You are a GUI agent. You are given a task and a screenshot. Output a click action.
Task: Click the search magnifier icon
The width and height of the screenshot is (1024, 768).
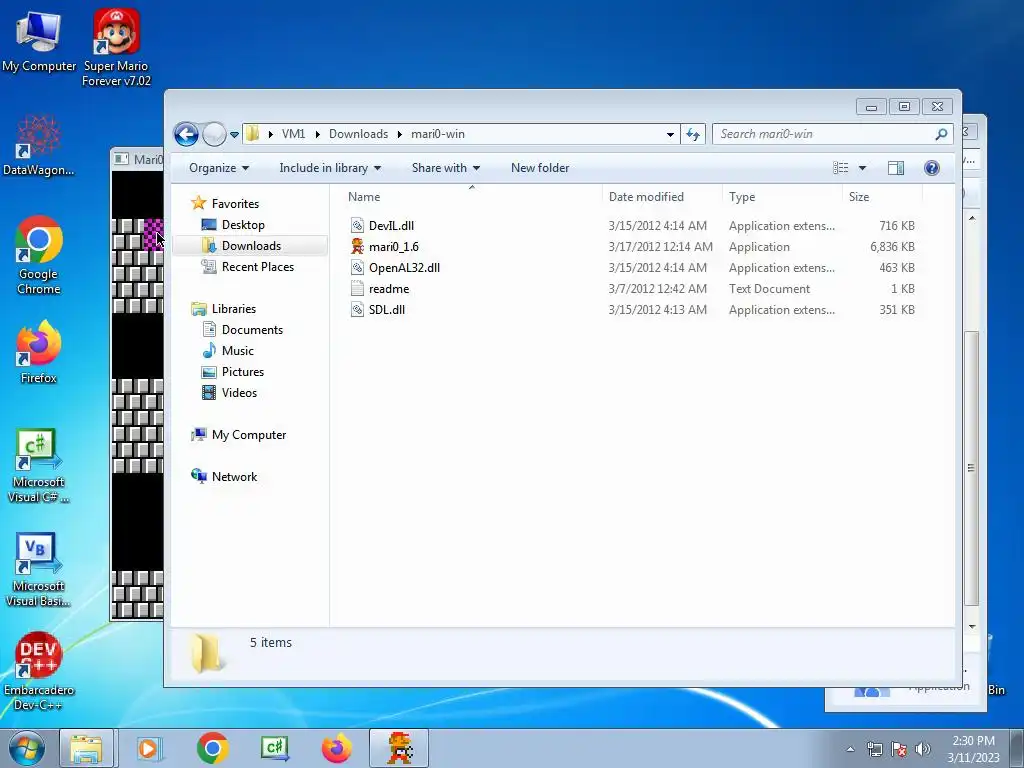tap(941, 135)
